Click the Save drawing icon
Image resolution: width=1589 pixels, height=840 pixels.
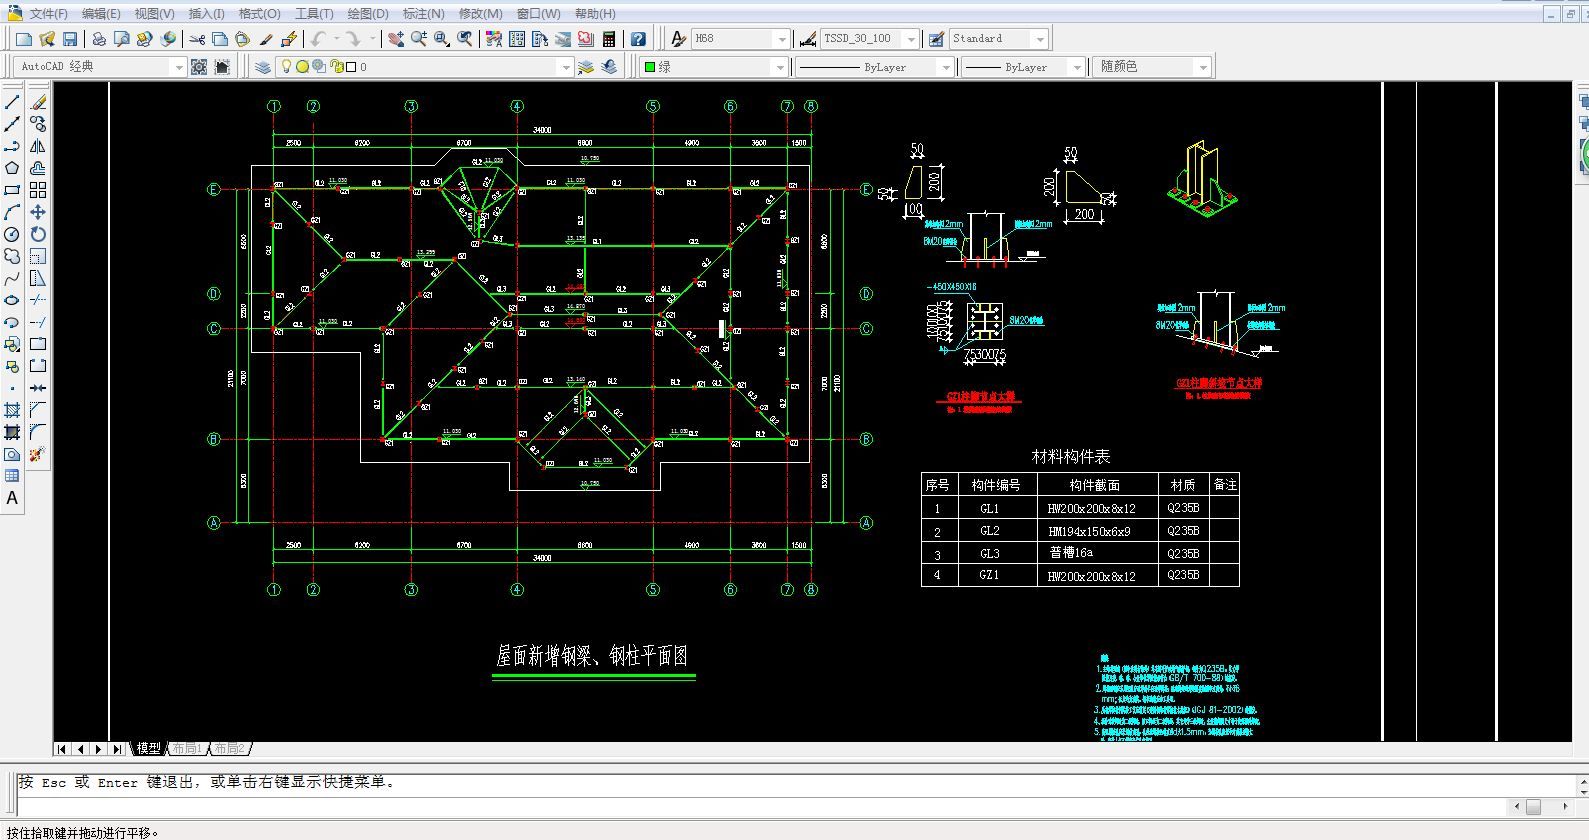click(70, 39)
